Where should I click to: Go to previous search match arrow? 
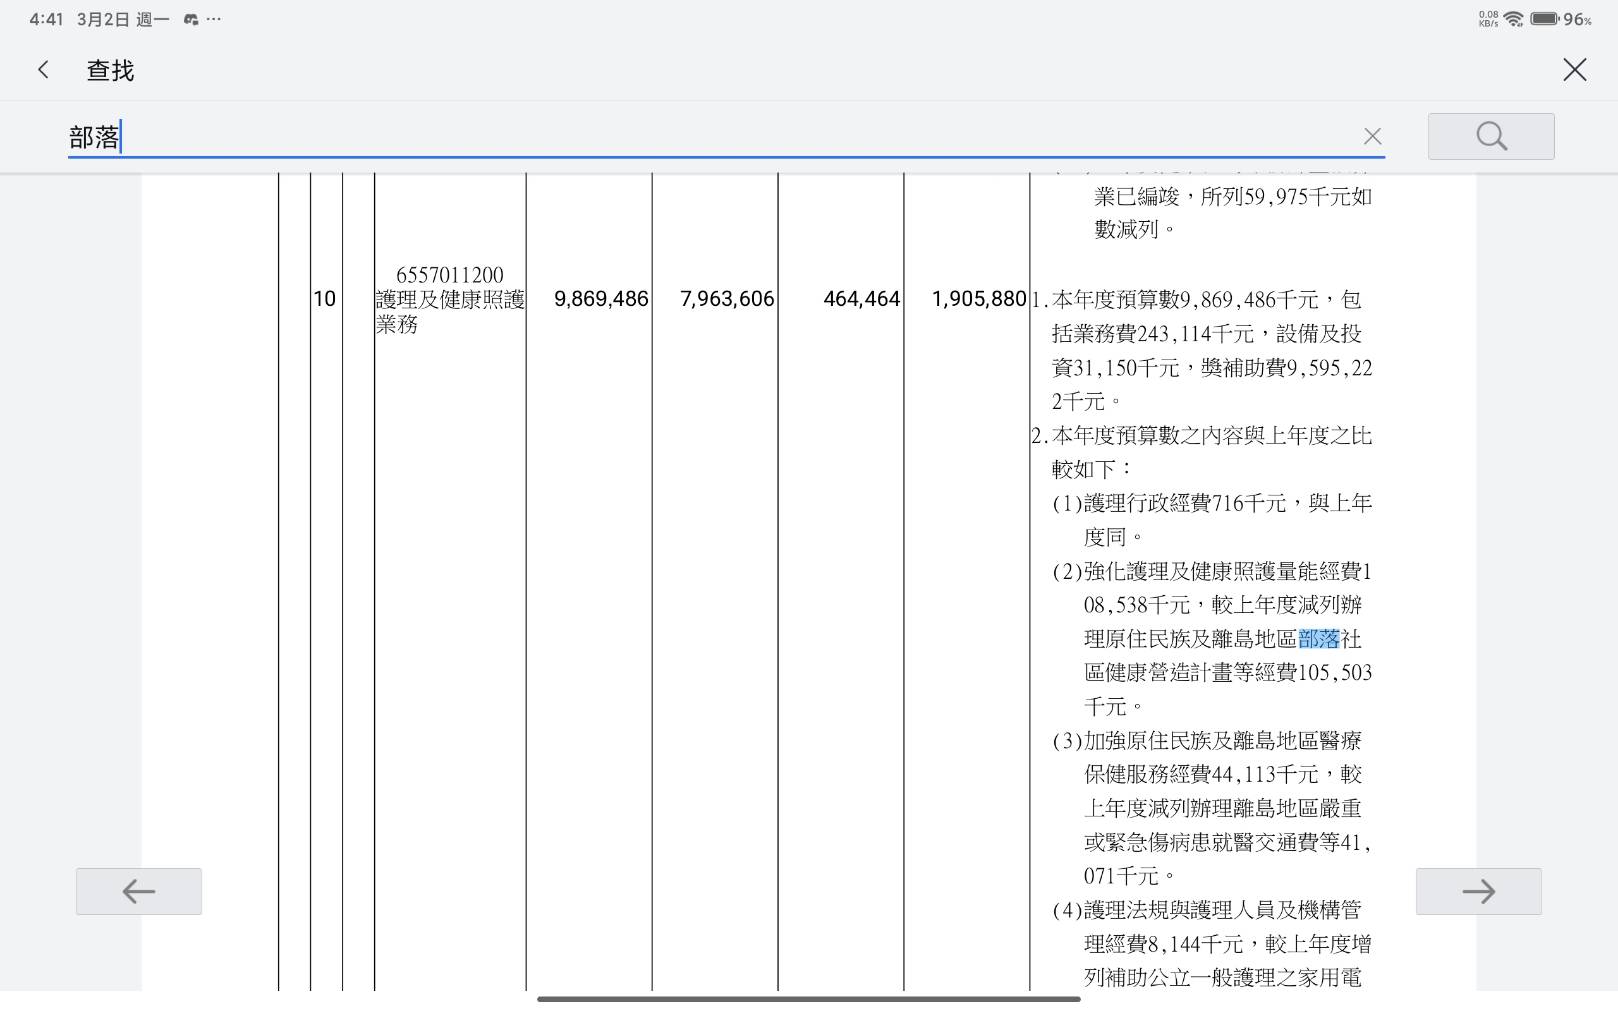[139, 891]
